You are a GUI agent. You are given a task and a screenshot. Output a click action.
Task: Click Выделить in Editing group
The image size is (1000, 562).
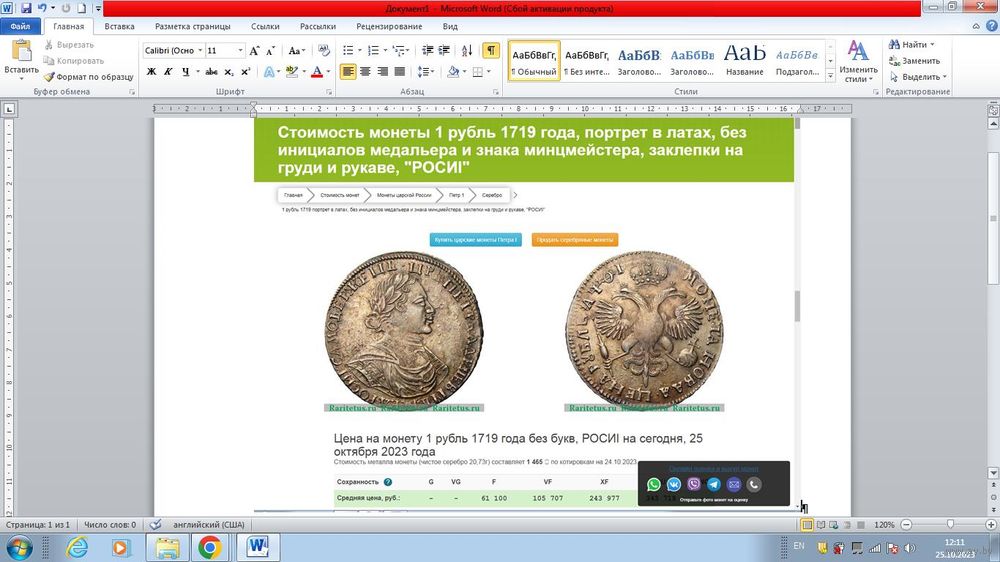coord(918,77)
